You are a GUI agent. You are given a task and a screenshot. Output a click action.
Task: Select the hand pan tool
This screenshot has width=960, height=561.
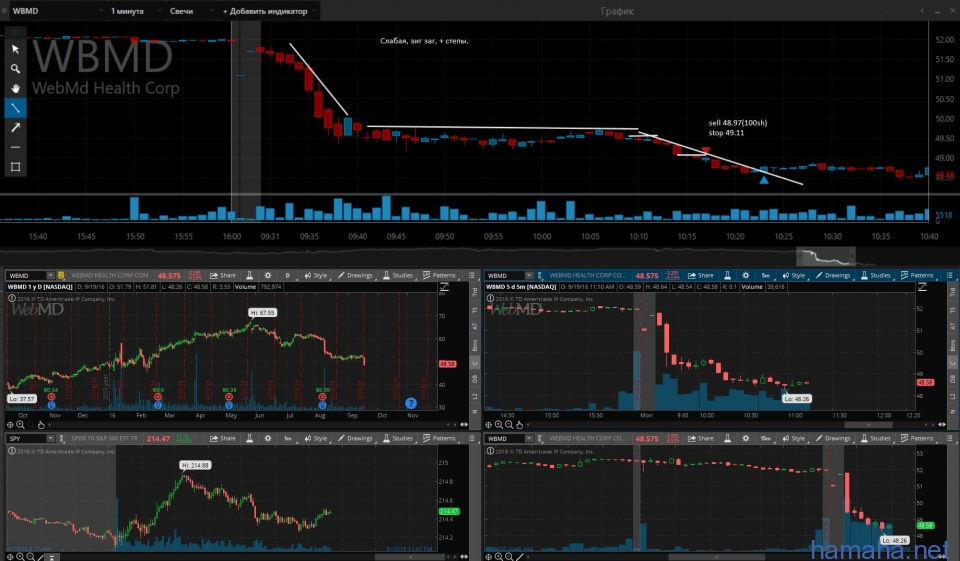tap(15, 88)
